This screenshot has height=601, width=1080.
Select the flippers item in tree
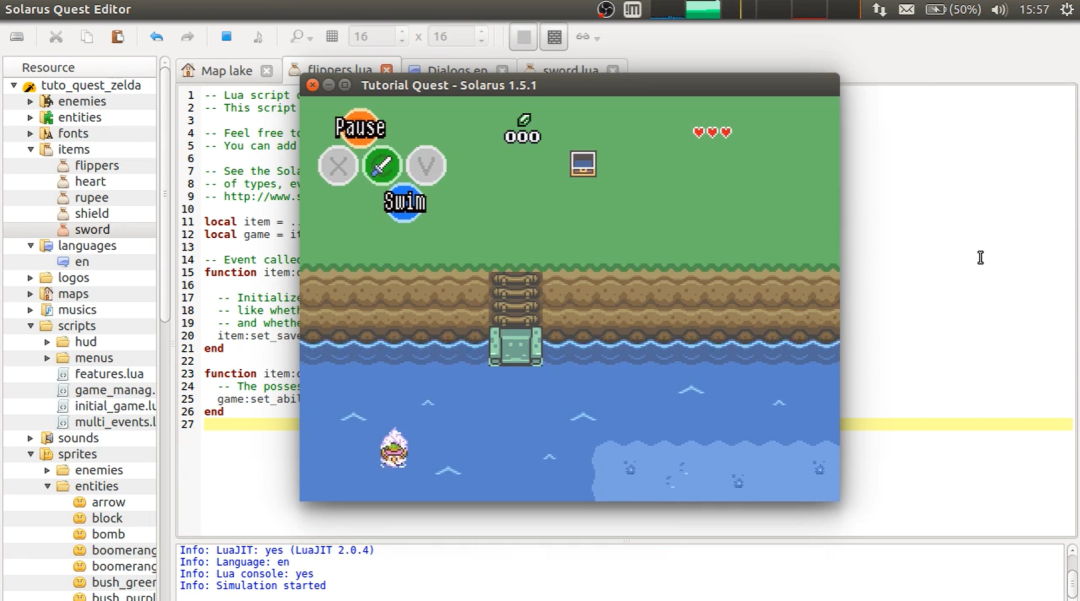(96, 165)
